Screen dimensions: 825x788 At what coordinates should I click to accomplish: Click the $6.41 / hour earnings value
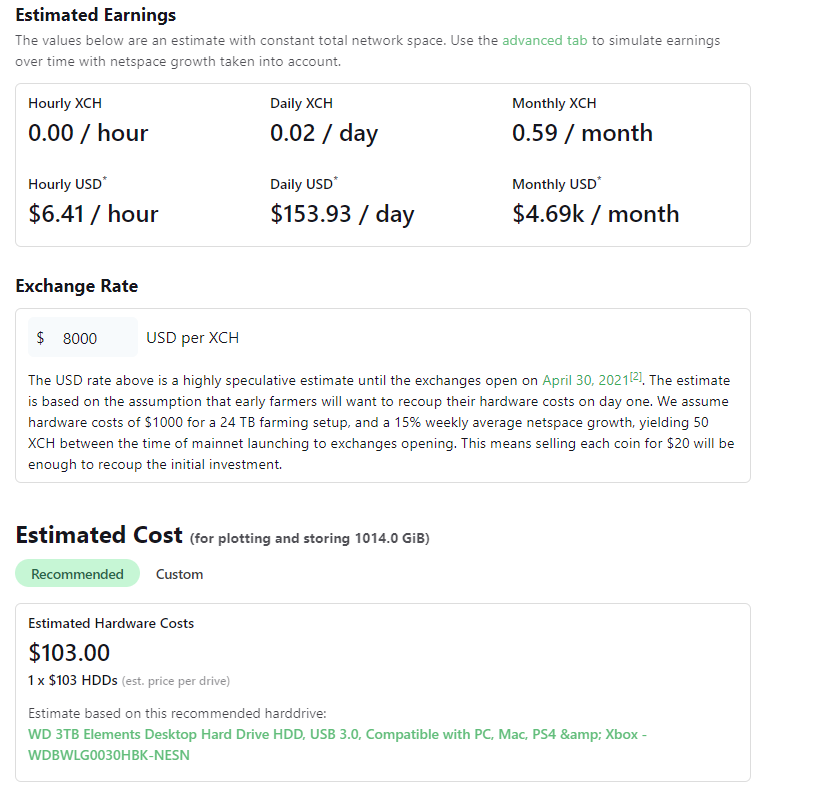[93, 214]
